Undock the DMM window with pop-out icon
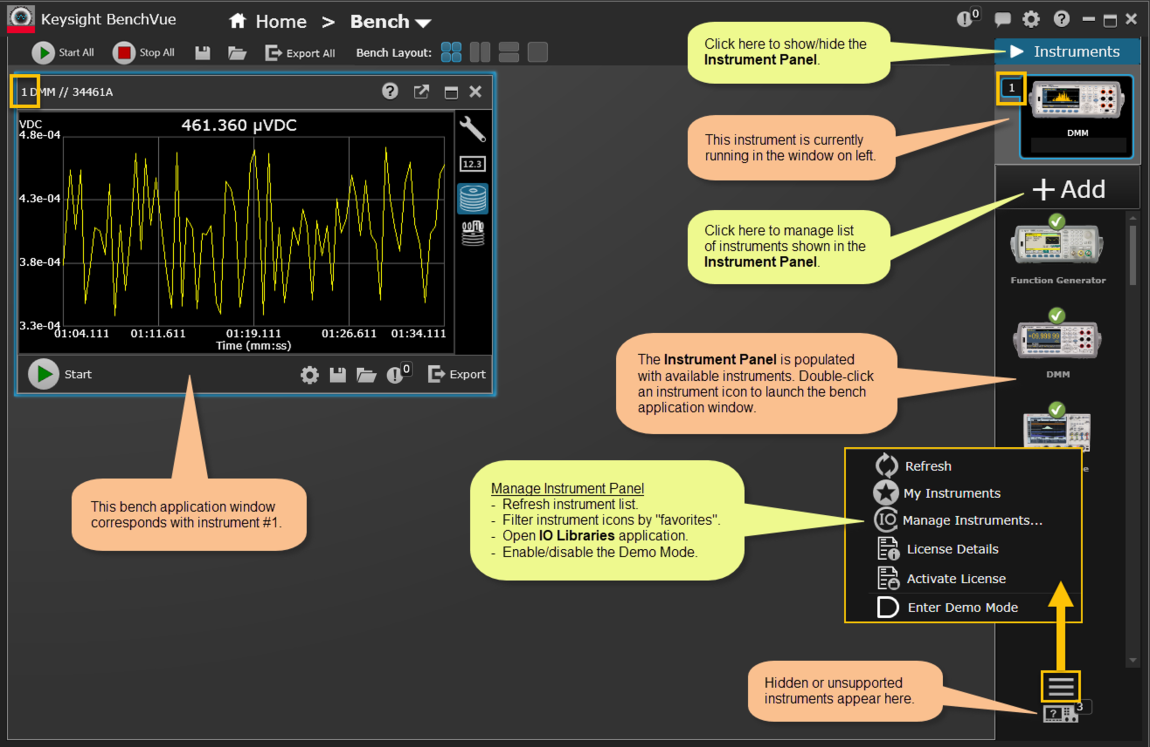 point(421,92)
